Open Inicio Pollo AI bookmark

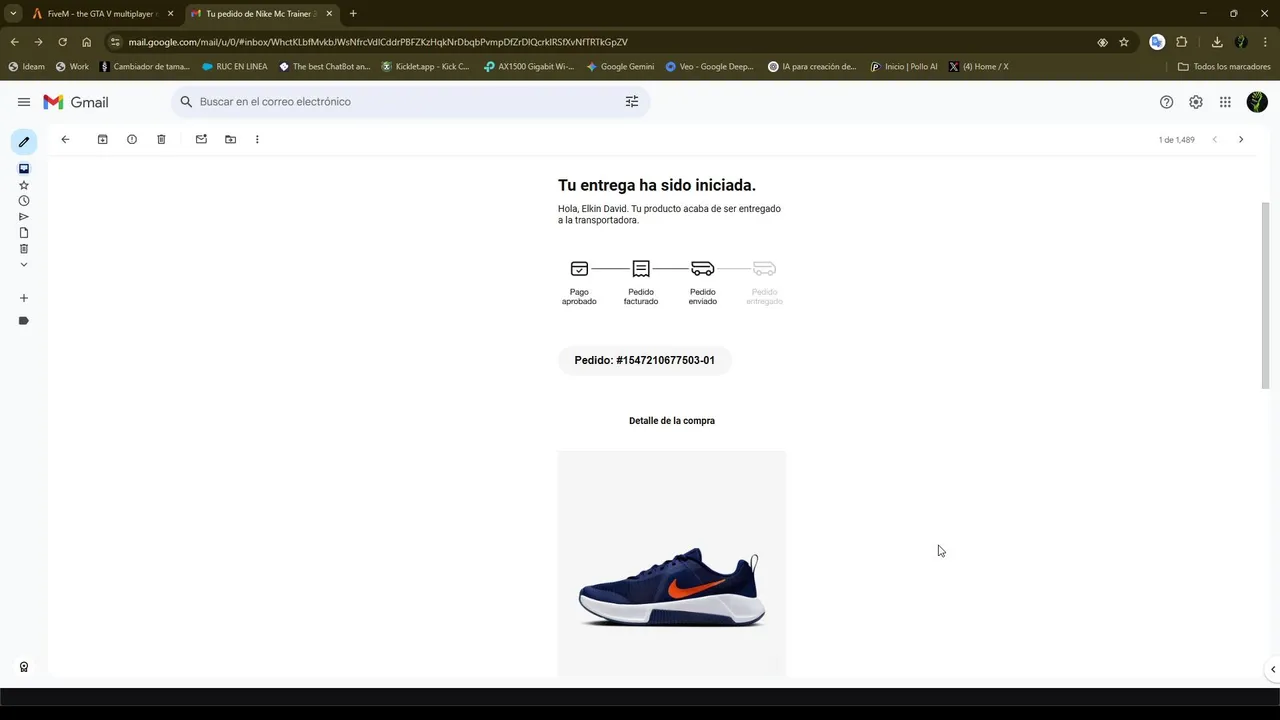(x=904, y=67)
